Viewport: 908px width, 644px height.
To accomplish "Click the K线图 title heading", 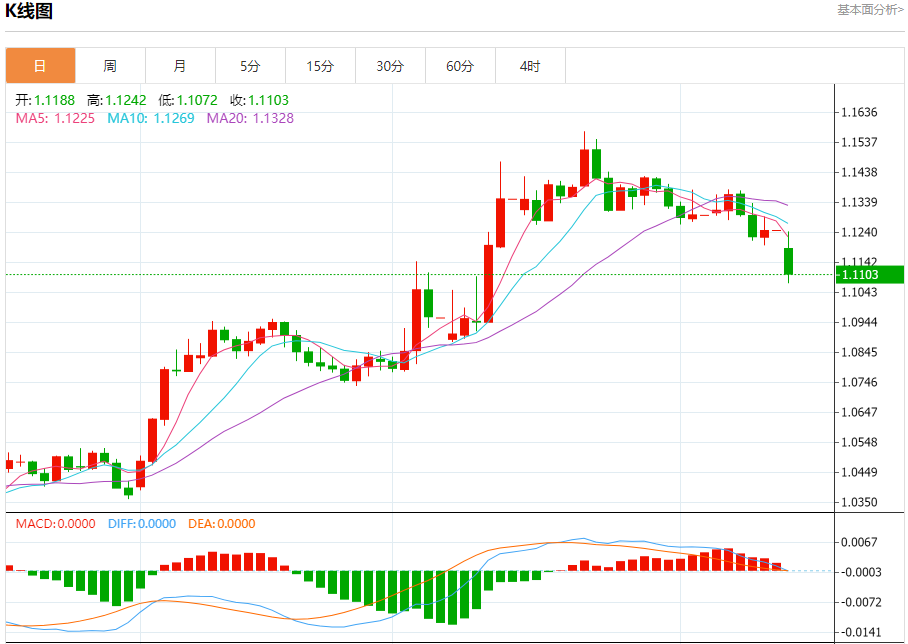I will 29,10.
